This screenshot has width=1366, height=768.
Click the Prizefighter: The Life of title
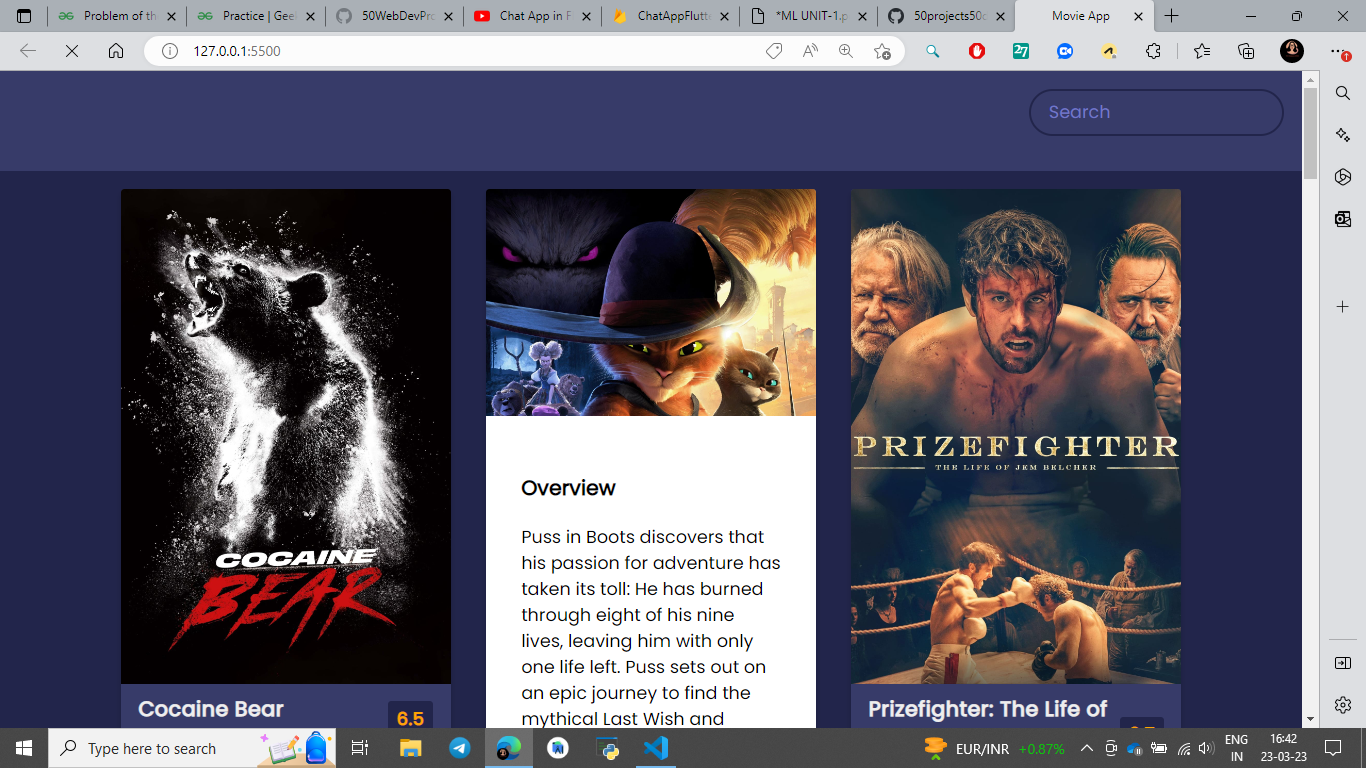(x=988, y=709)
